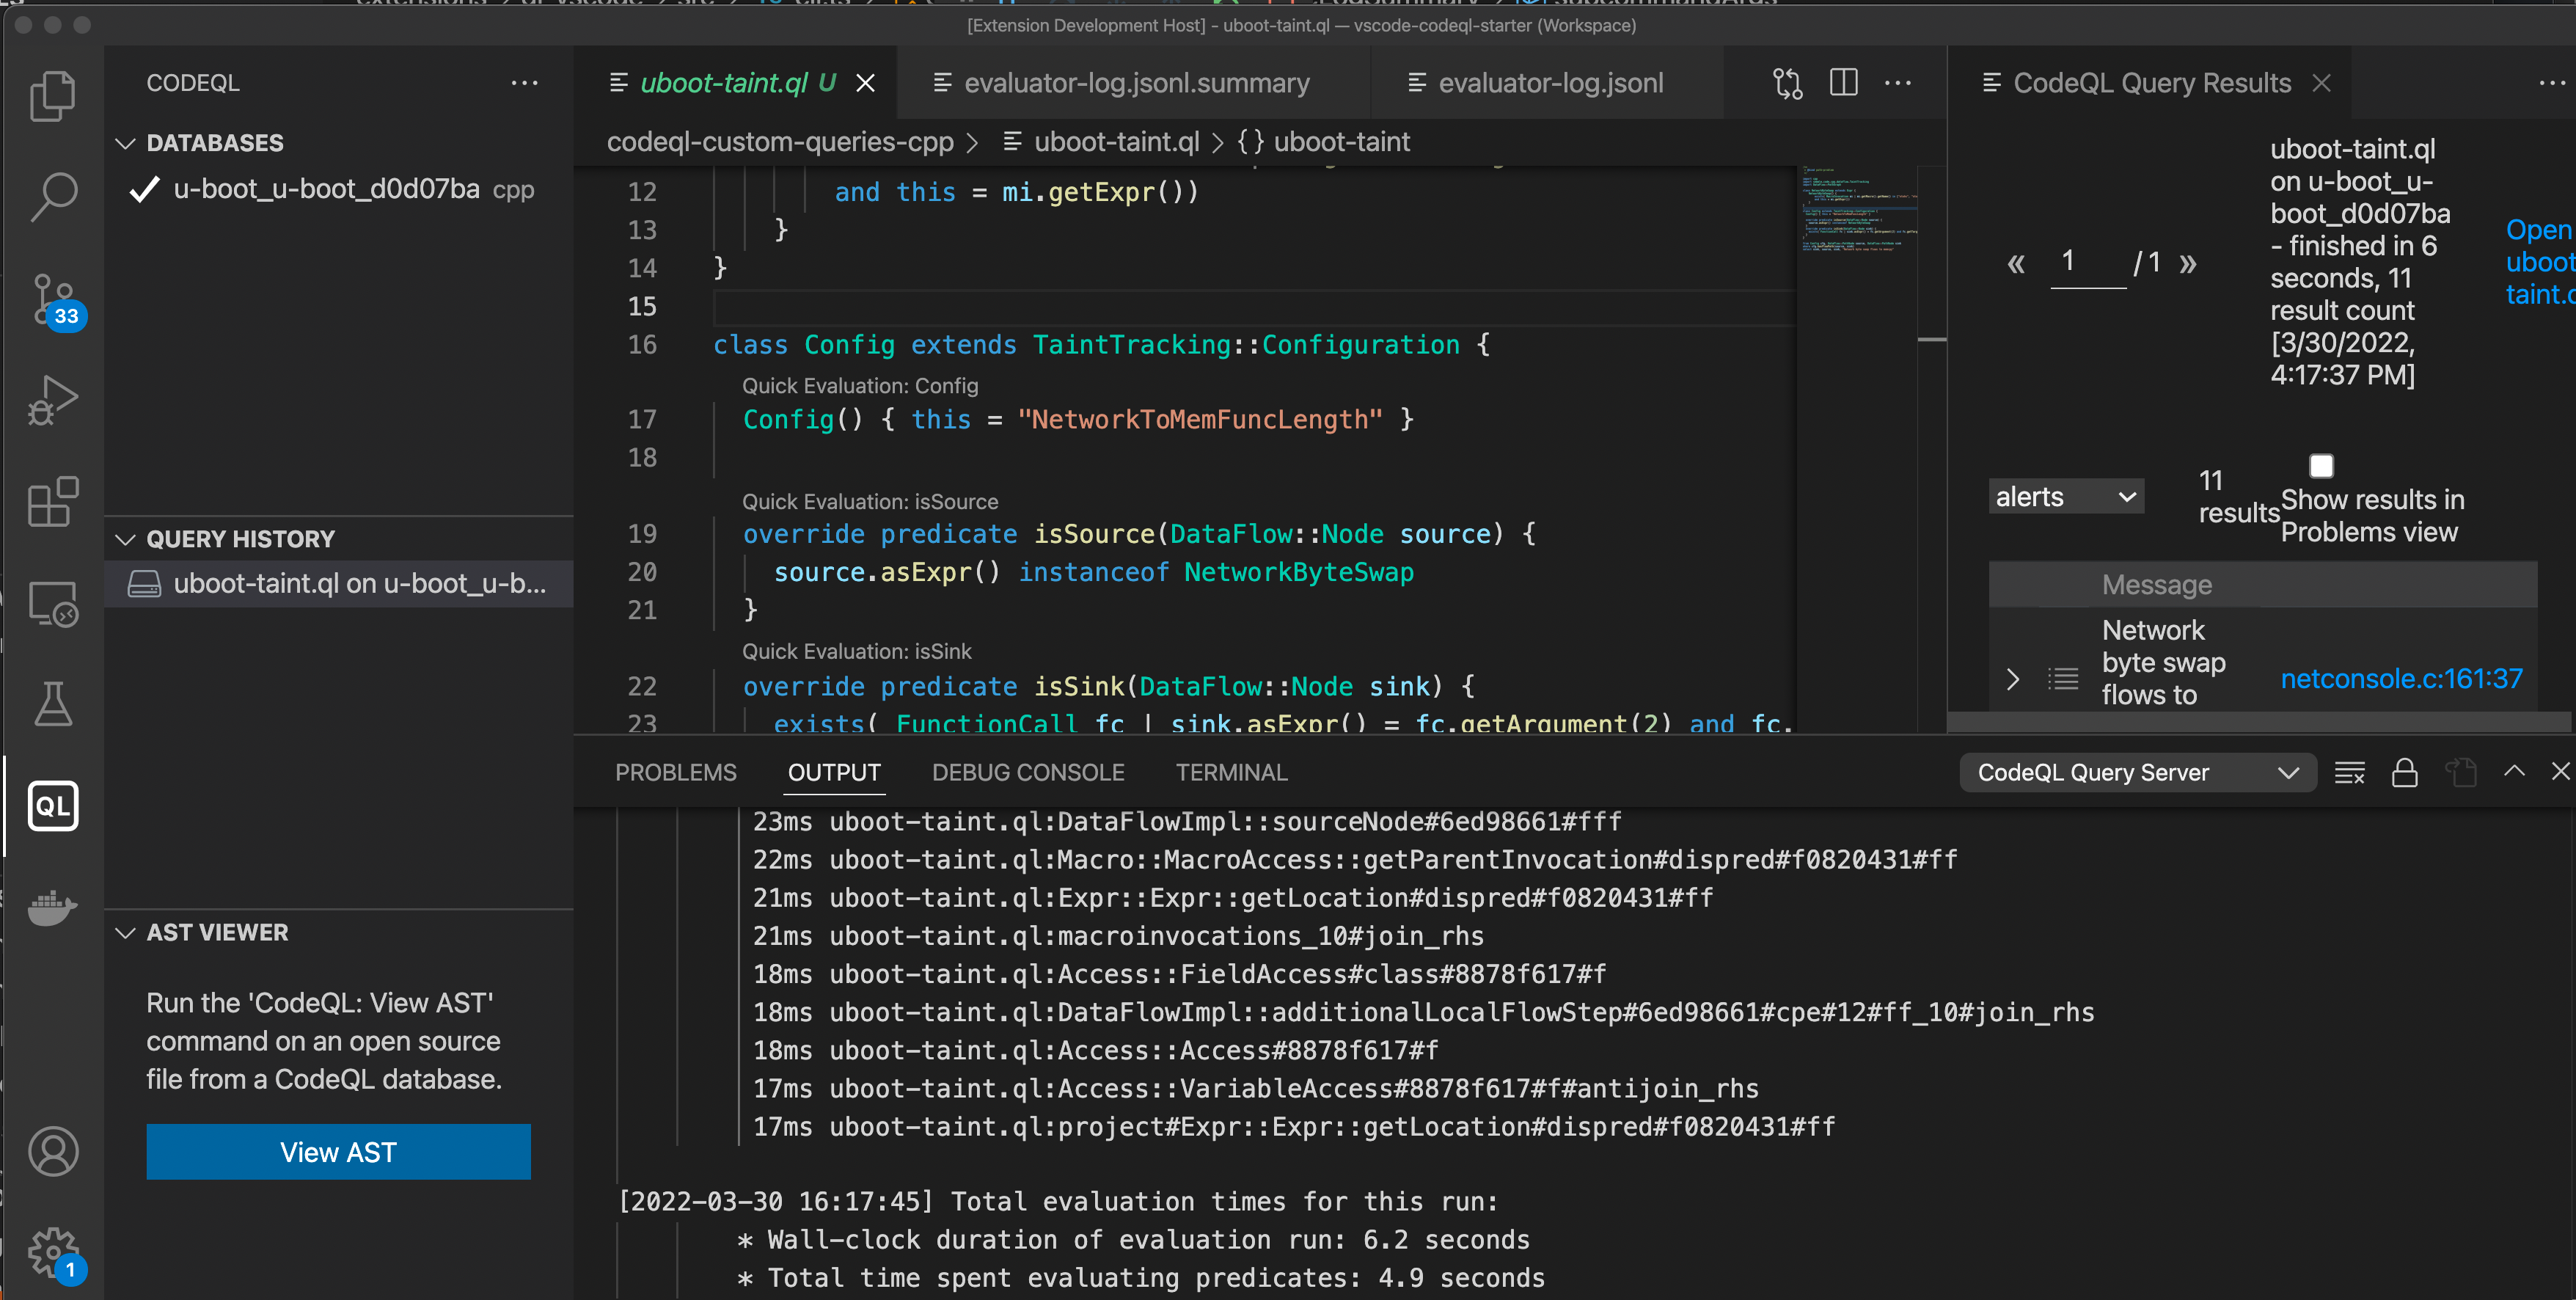Open the Testing flask icon view
Image resolution: width=2576 pixels, height=1300 pixels.
(x=53, y=704)
